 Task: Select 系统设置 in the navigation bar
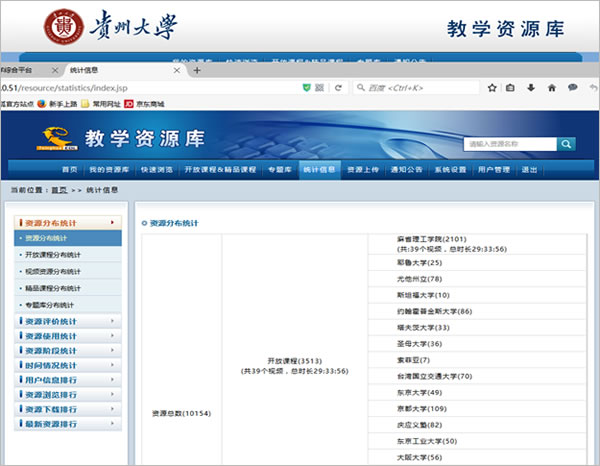450,169
